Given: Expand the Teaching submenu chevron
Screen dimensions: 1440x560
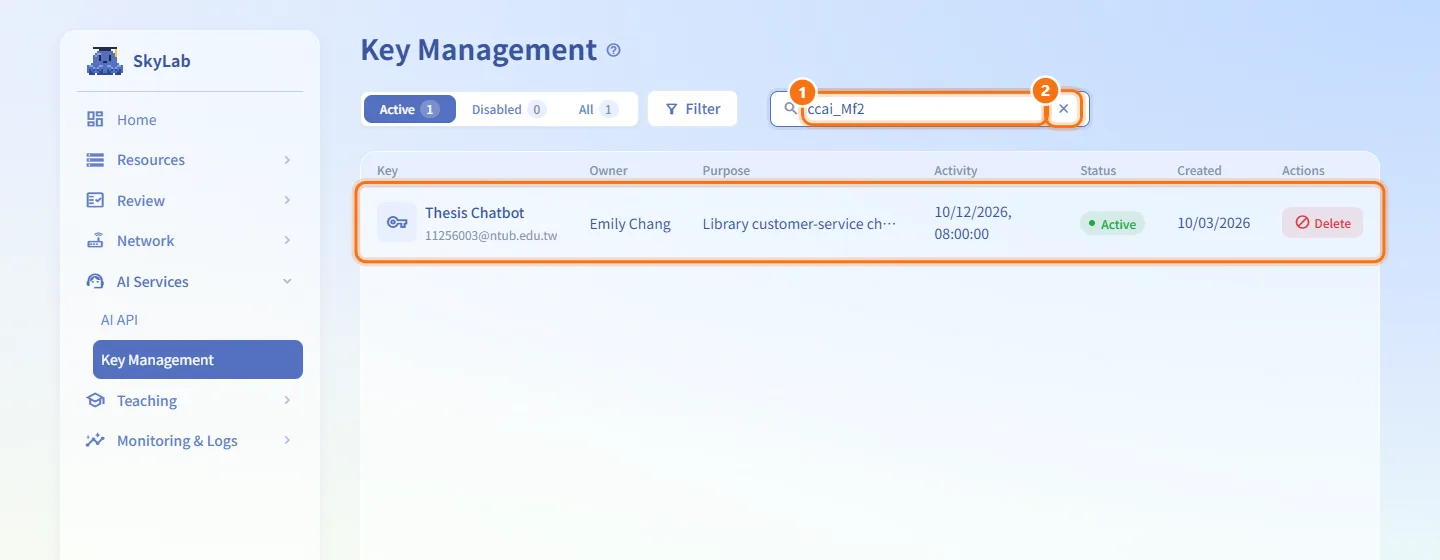Looking at the screenshot, I should pos(287,401).
